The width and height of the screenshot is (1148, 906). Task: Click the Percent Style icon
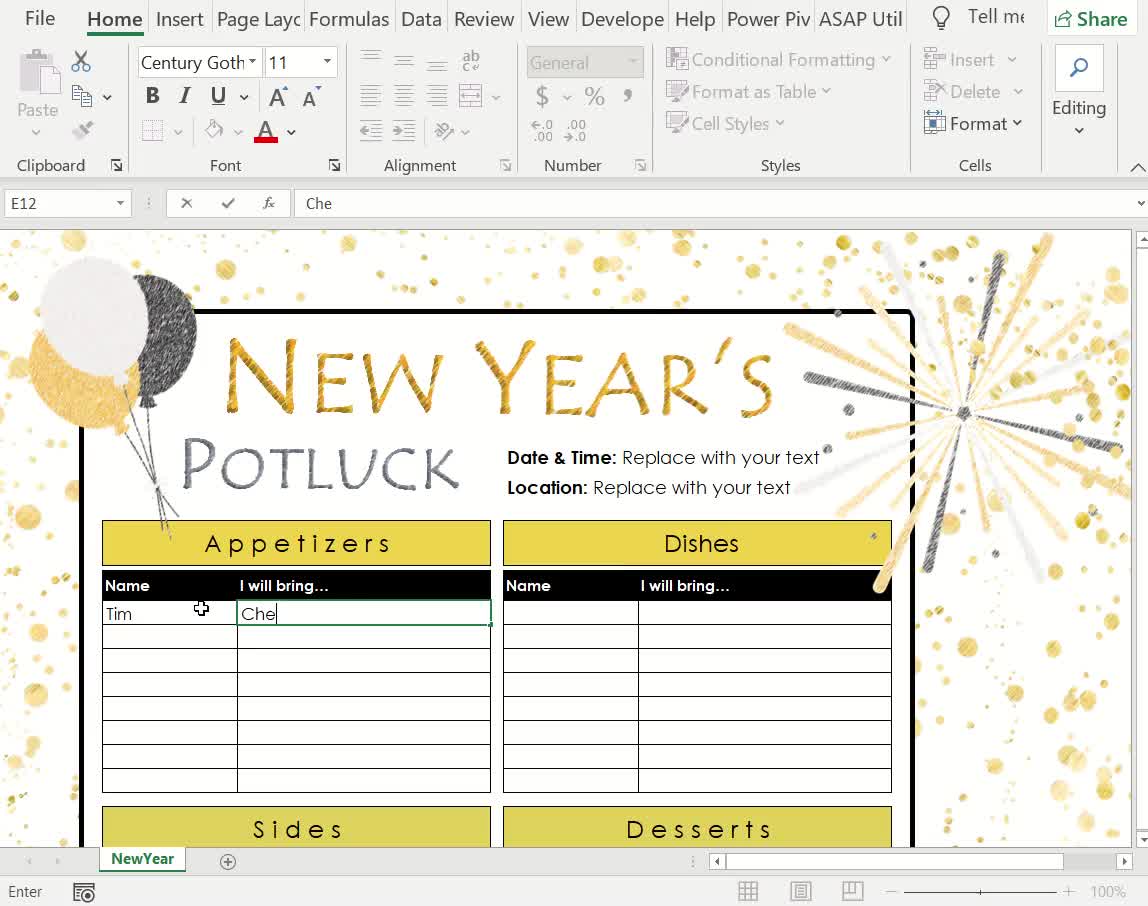click(x=594, y=97)
